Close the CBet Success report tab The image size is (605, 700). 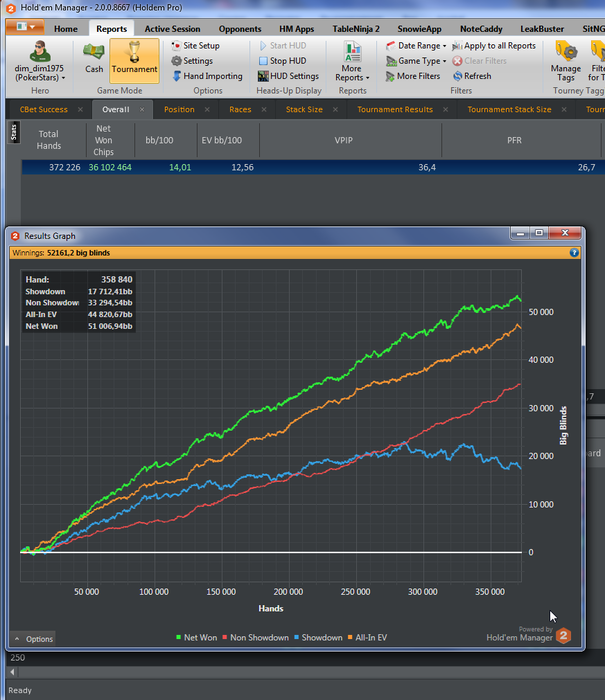80,109
